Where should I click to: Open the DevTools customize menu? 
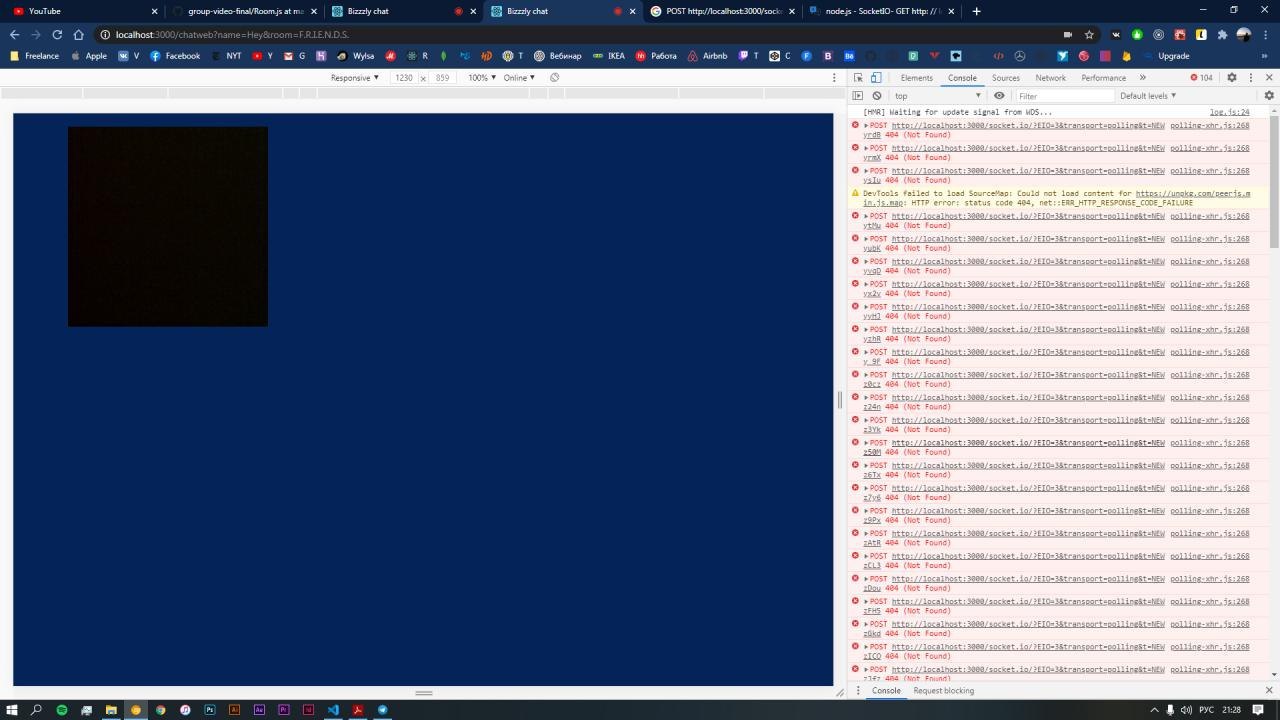pos(1251,77)
